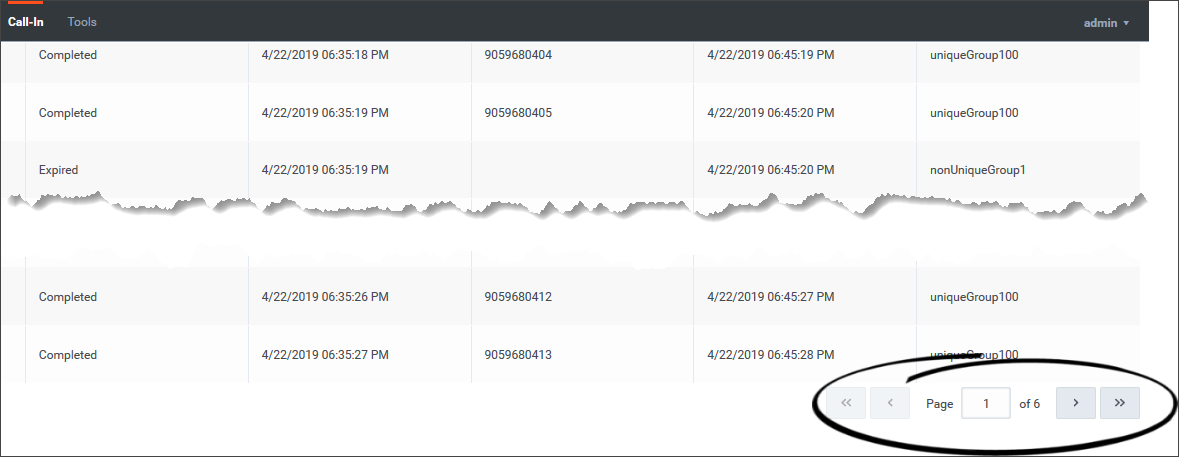Click phone number 9059680413
The image size is (1179, 457).
[517, 355]
